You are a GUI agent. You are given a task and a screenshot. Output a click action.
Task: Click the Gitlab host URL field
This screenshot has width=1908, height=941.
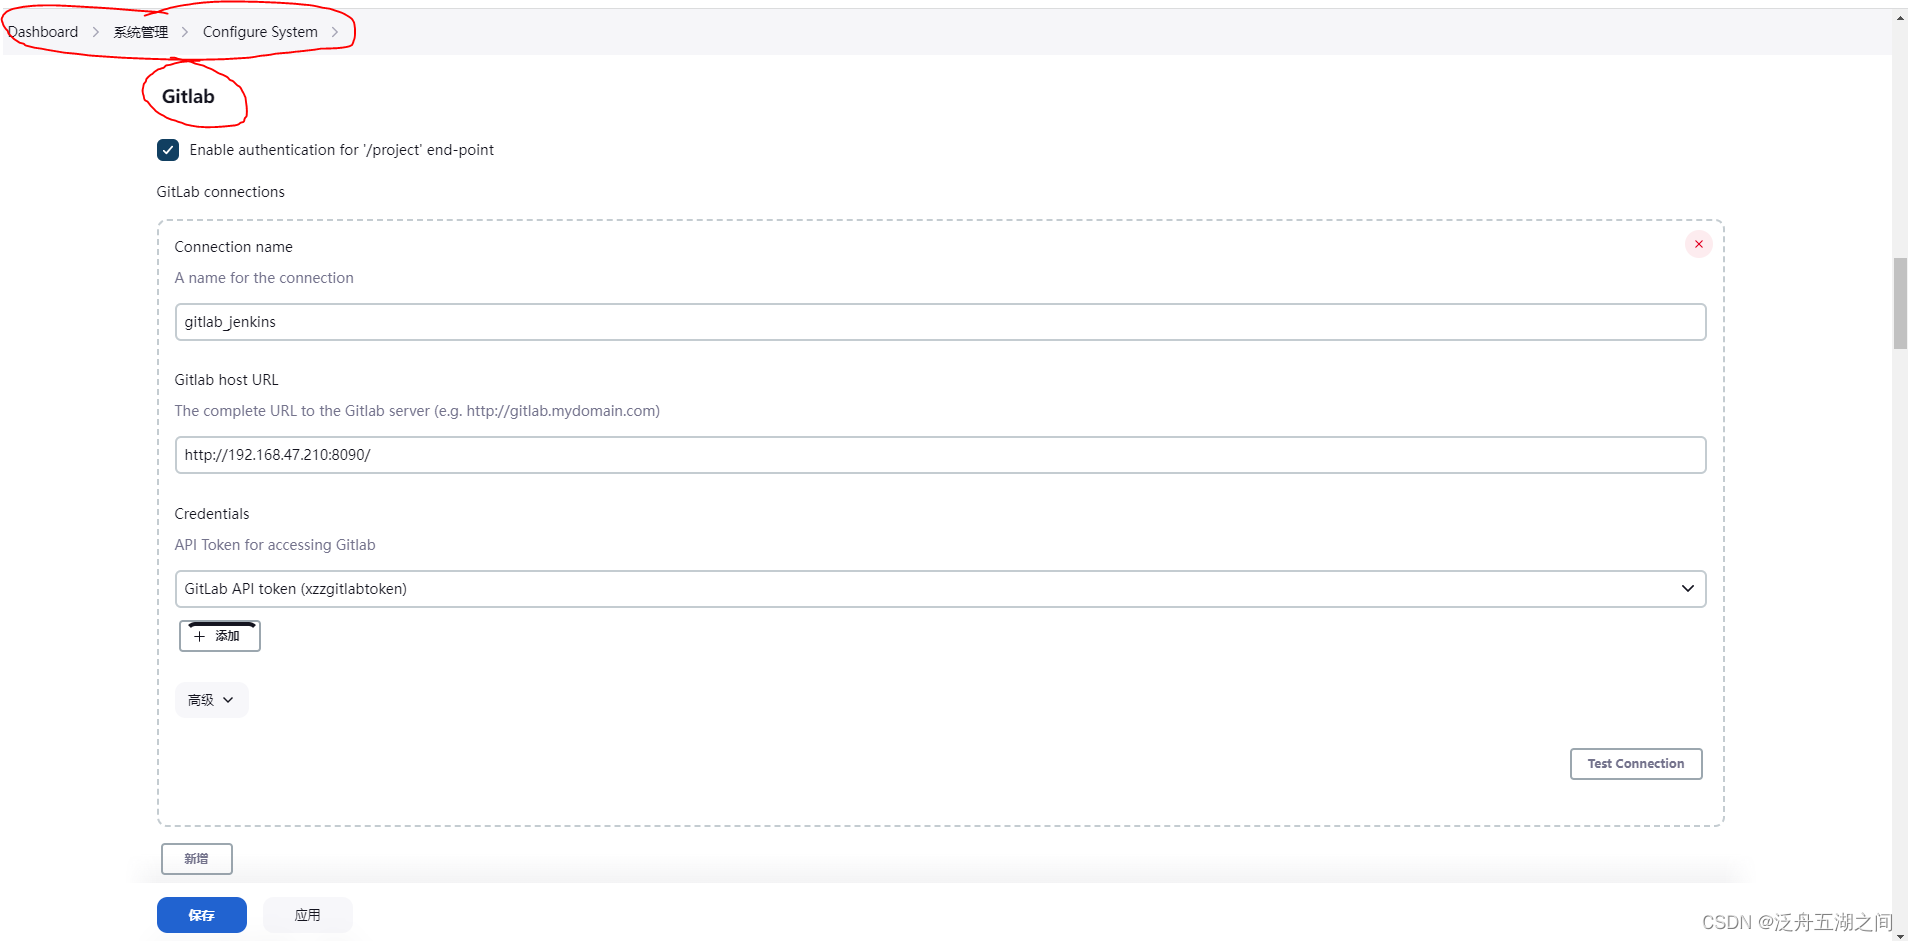[939, 455]
